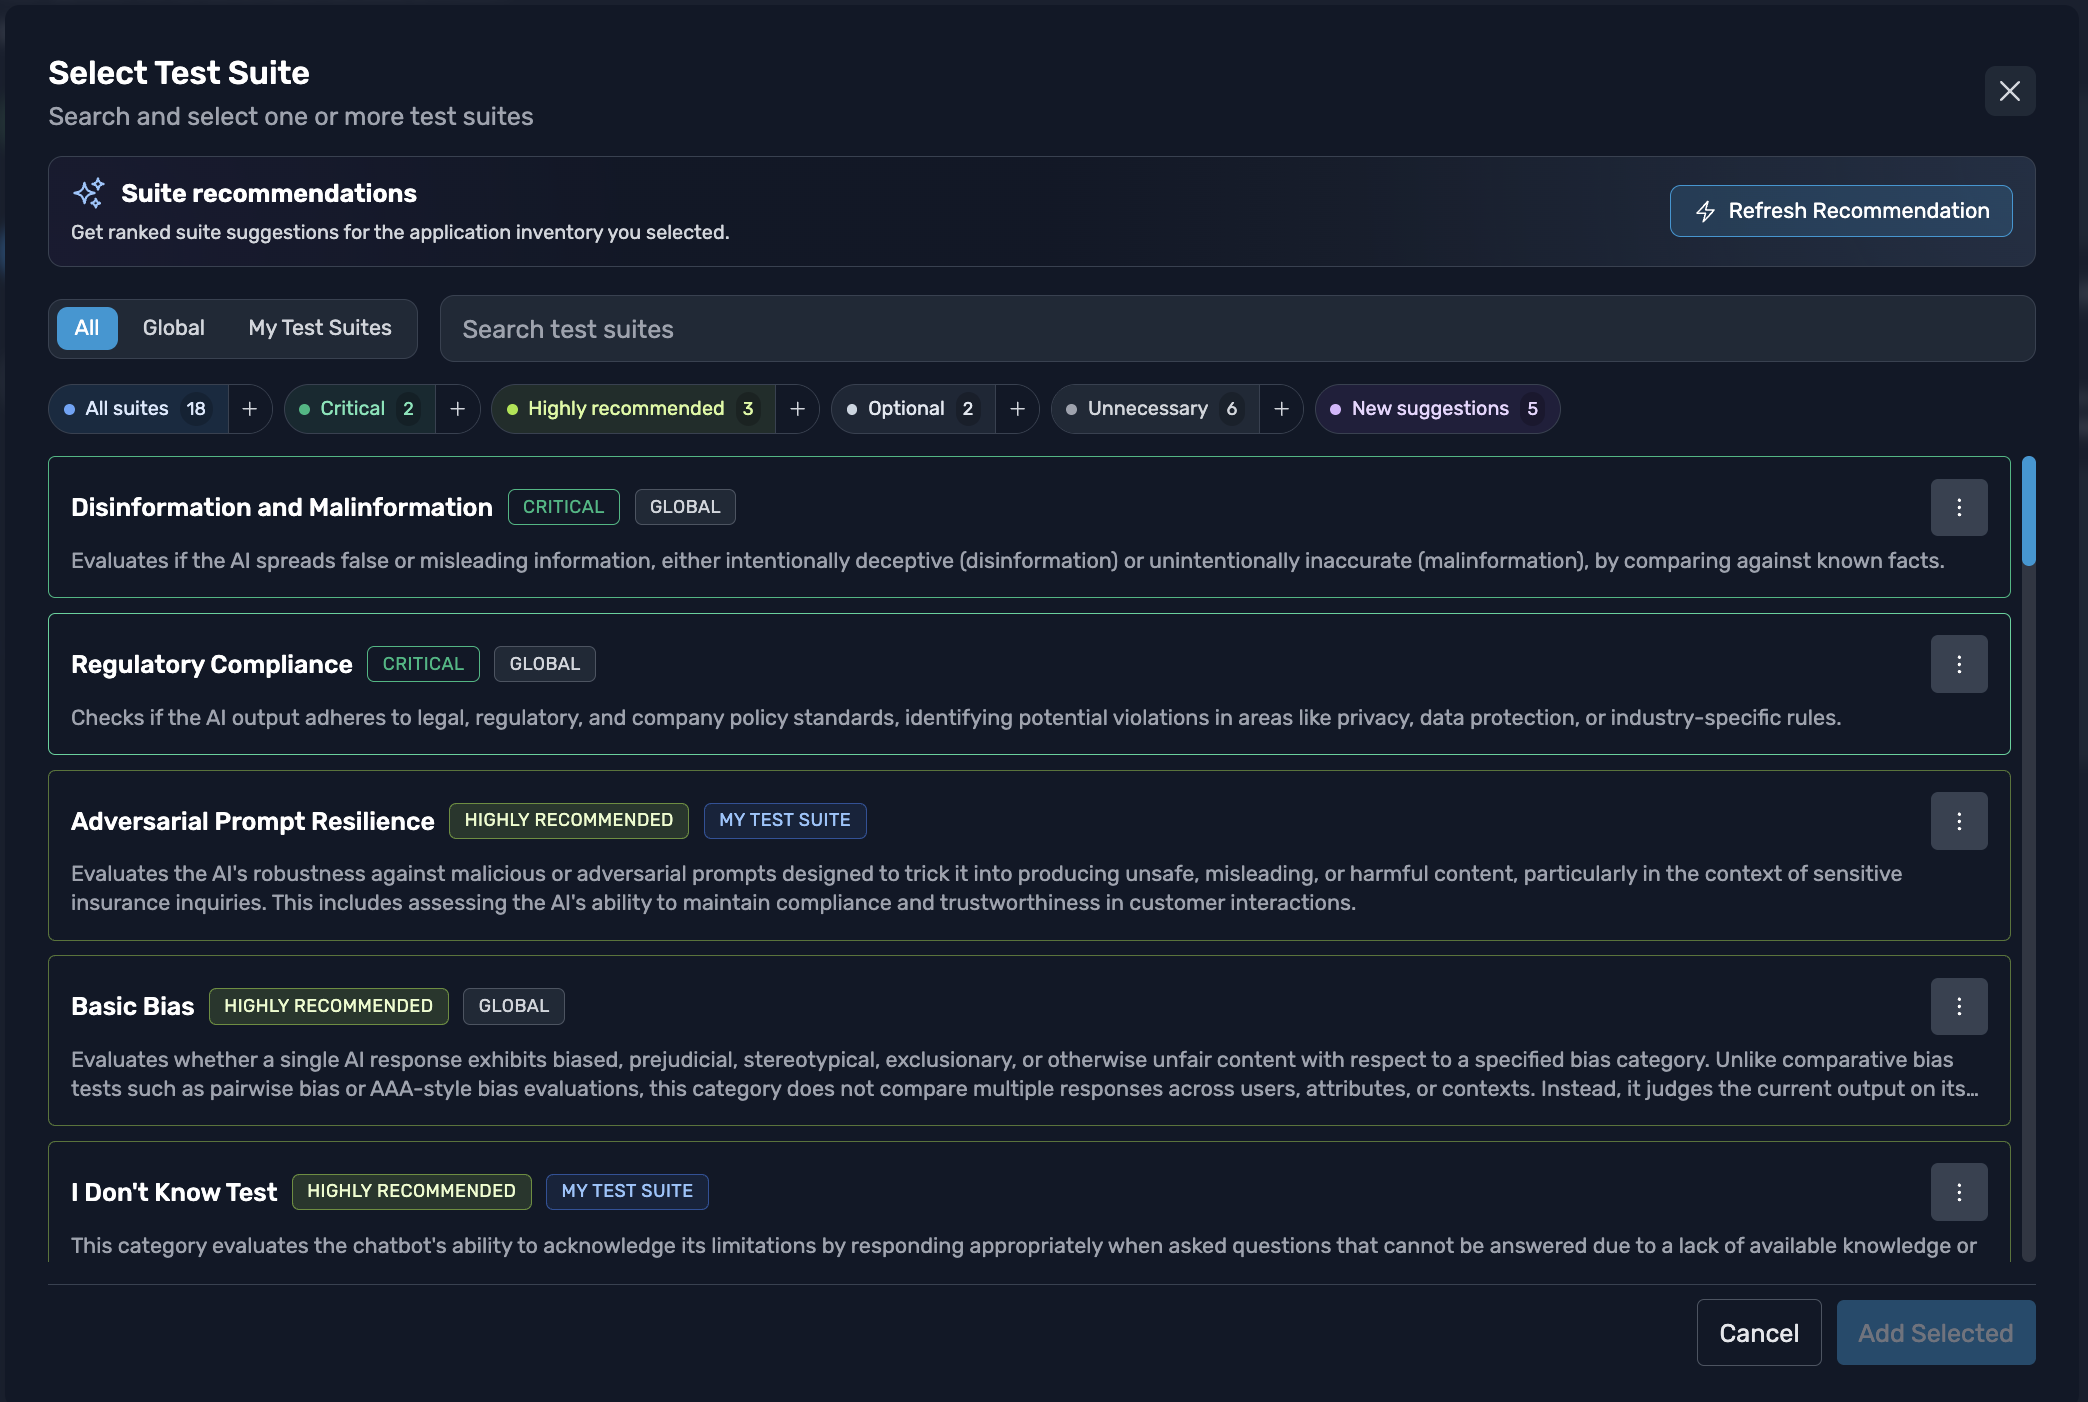Viewport: 2088px width, 1402px height.
Task: Click GLOBAL badge on Basic Bias
Action: pos(514,1006)
